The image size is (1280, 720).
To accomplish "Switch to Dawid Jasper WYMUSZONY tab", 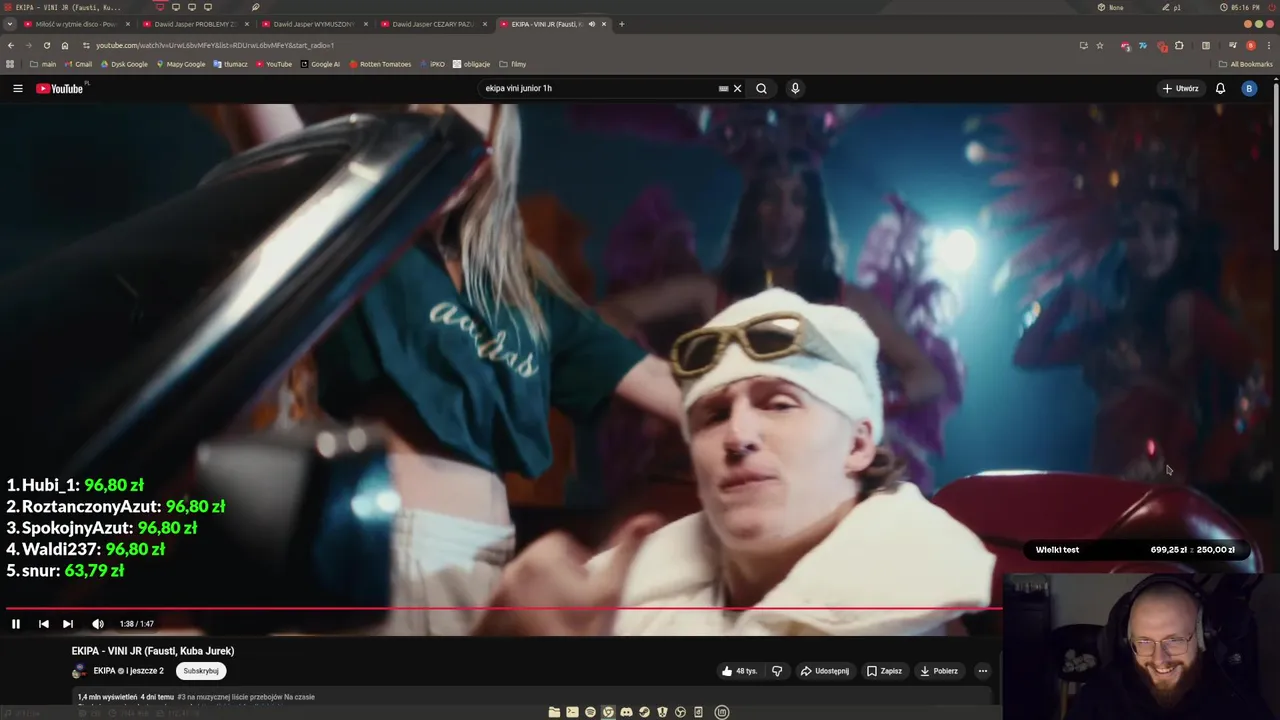I will click(314, 24).
